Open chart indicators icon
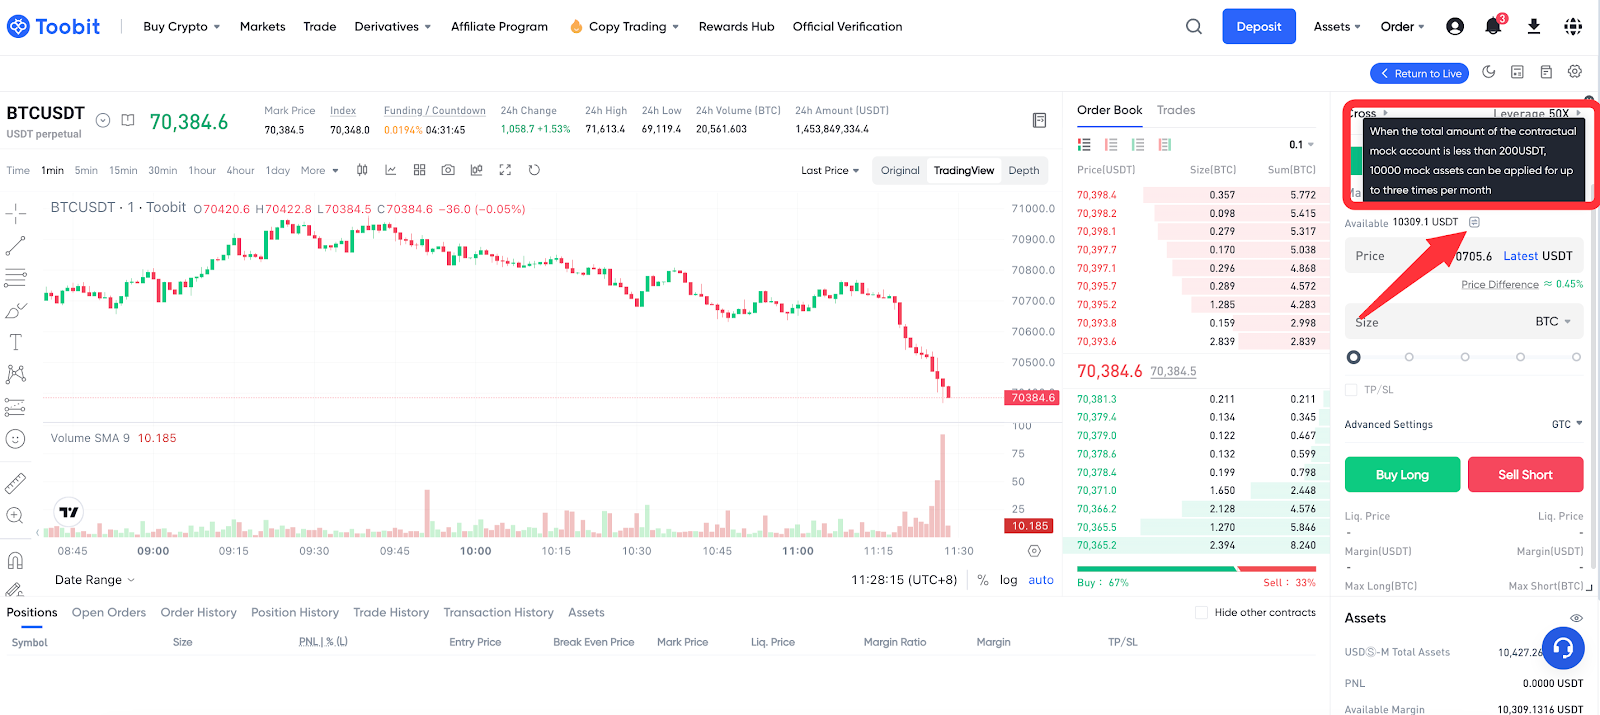The image size is (1600, 715). pos(391,170)
